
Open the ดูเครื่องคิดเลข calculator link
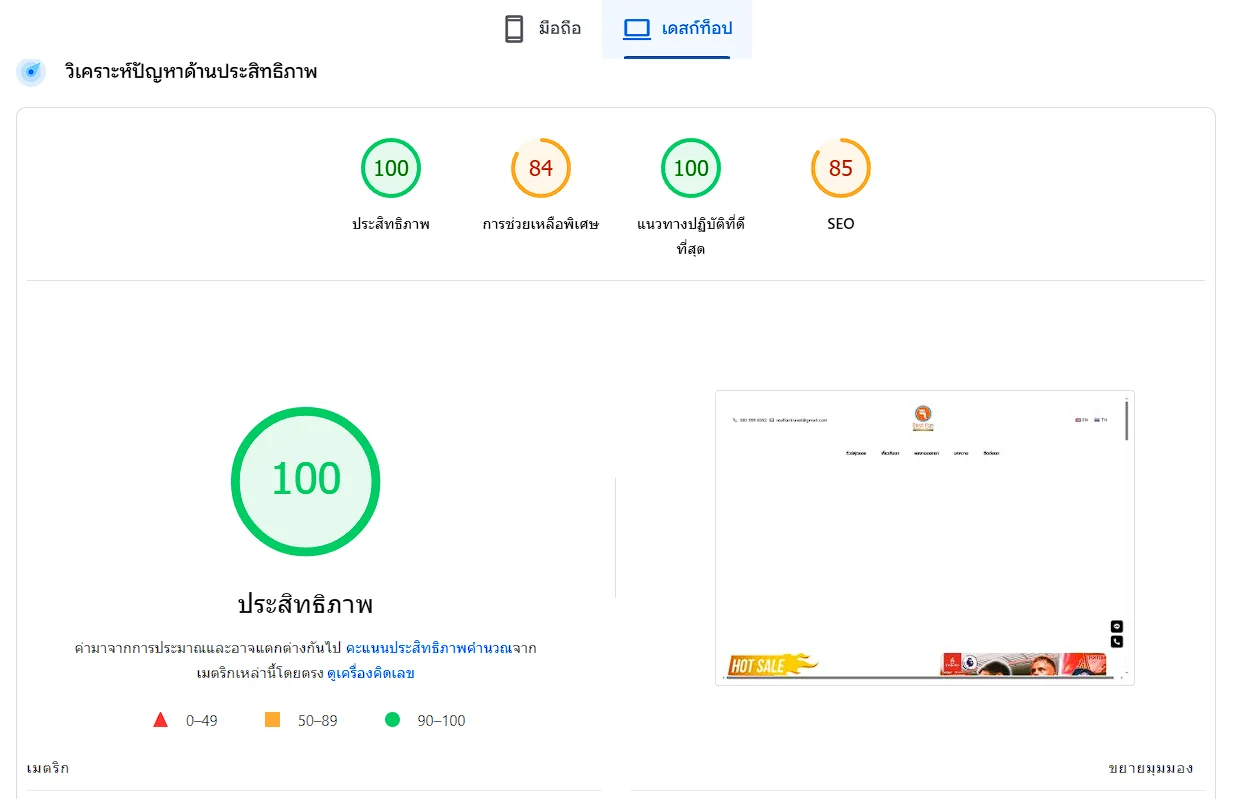370,673
